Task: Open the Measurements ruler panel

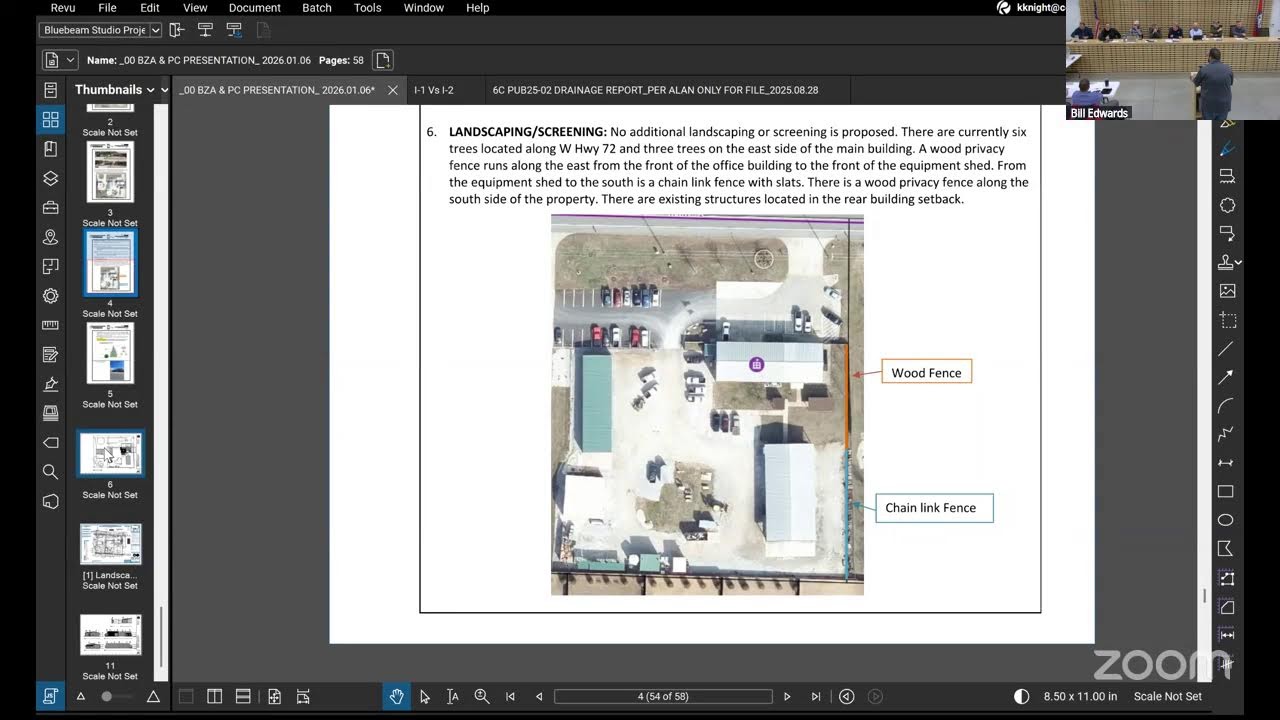Action: tap(50, 325)
